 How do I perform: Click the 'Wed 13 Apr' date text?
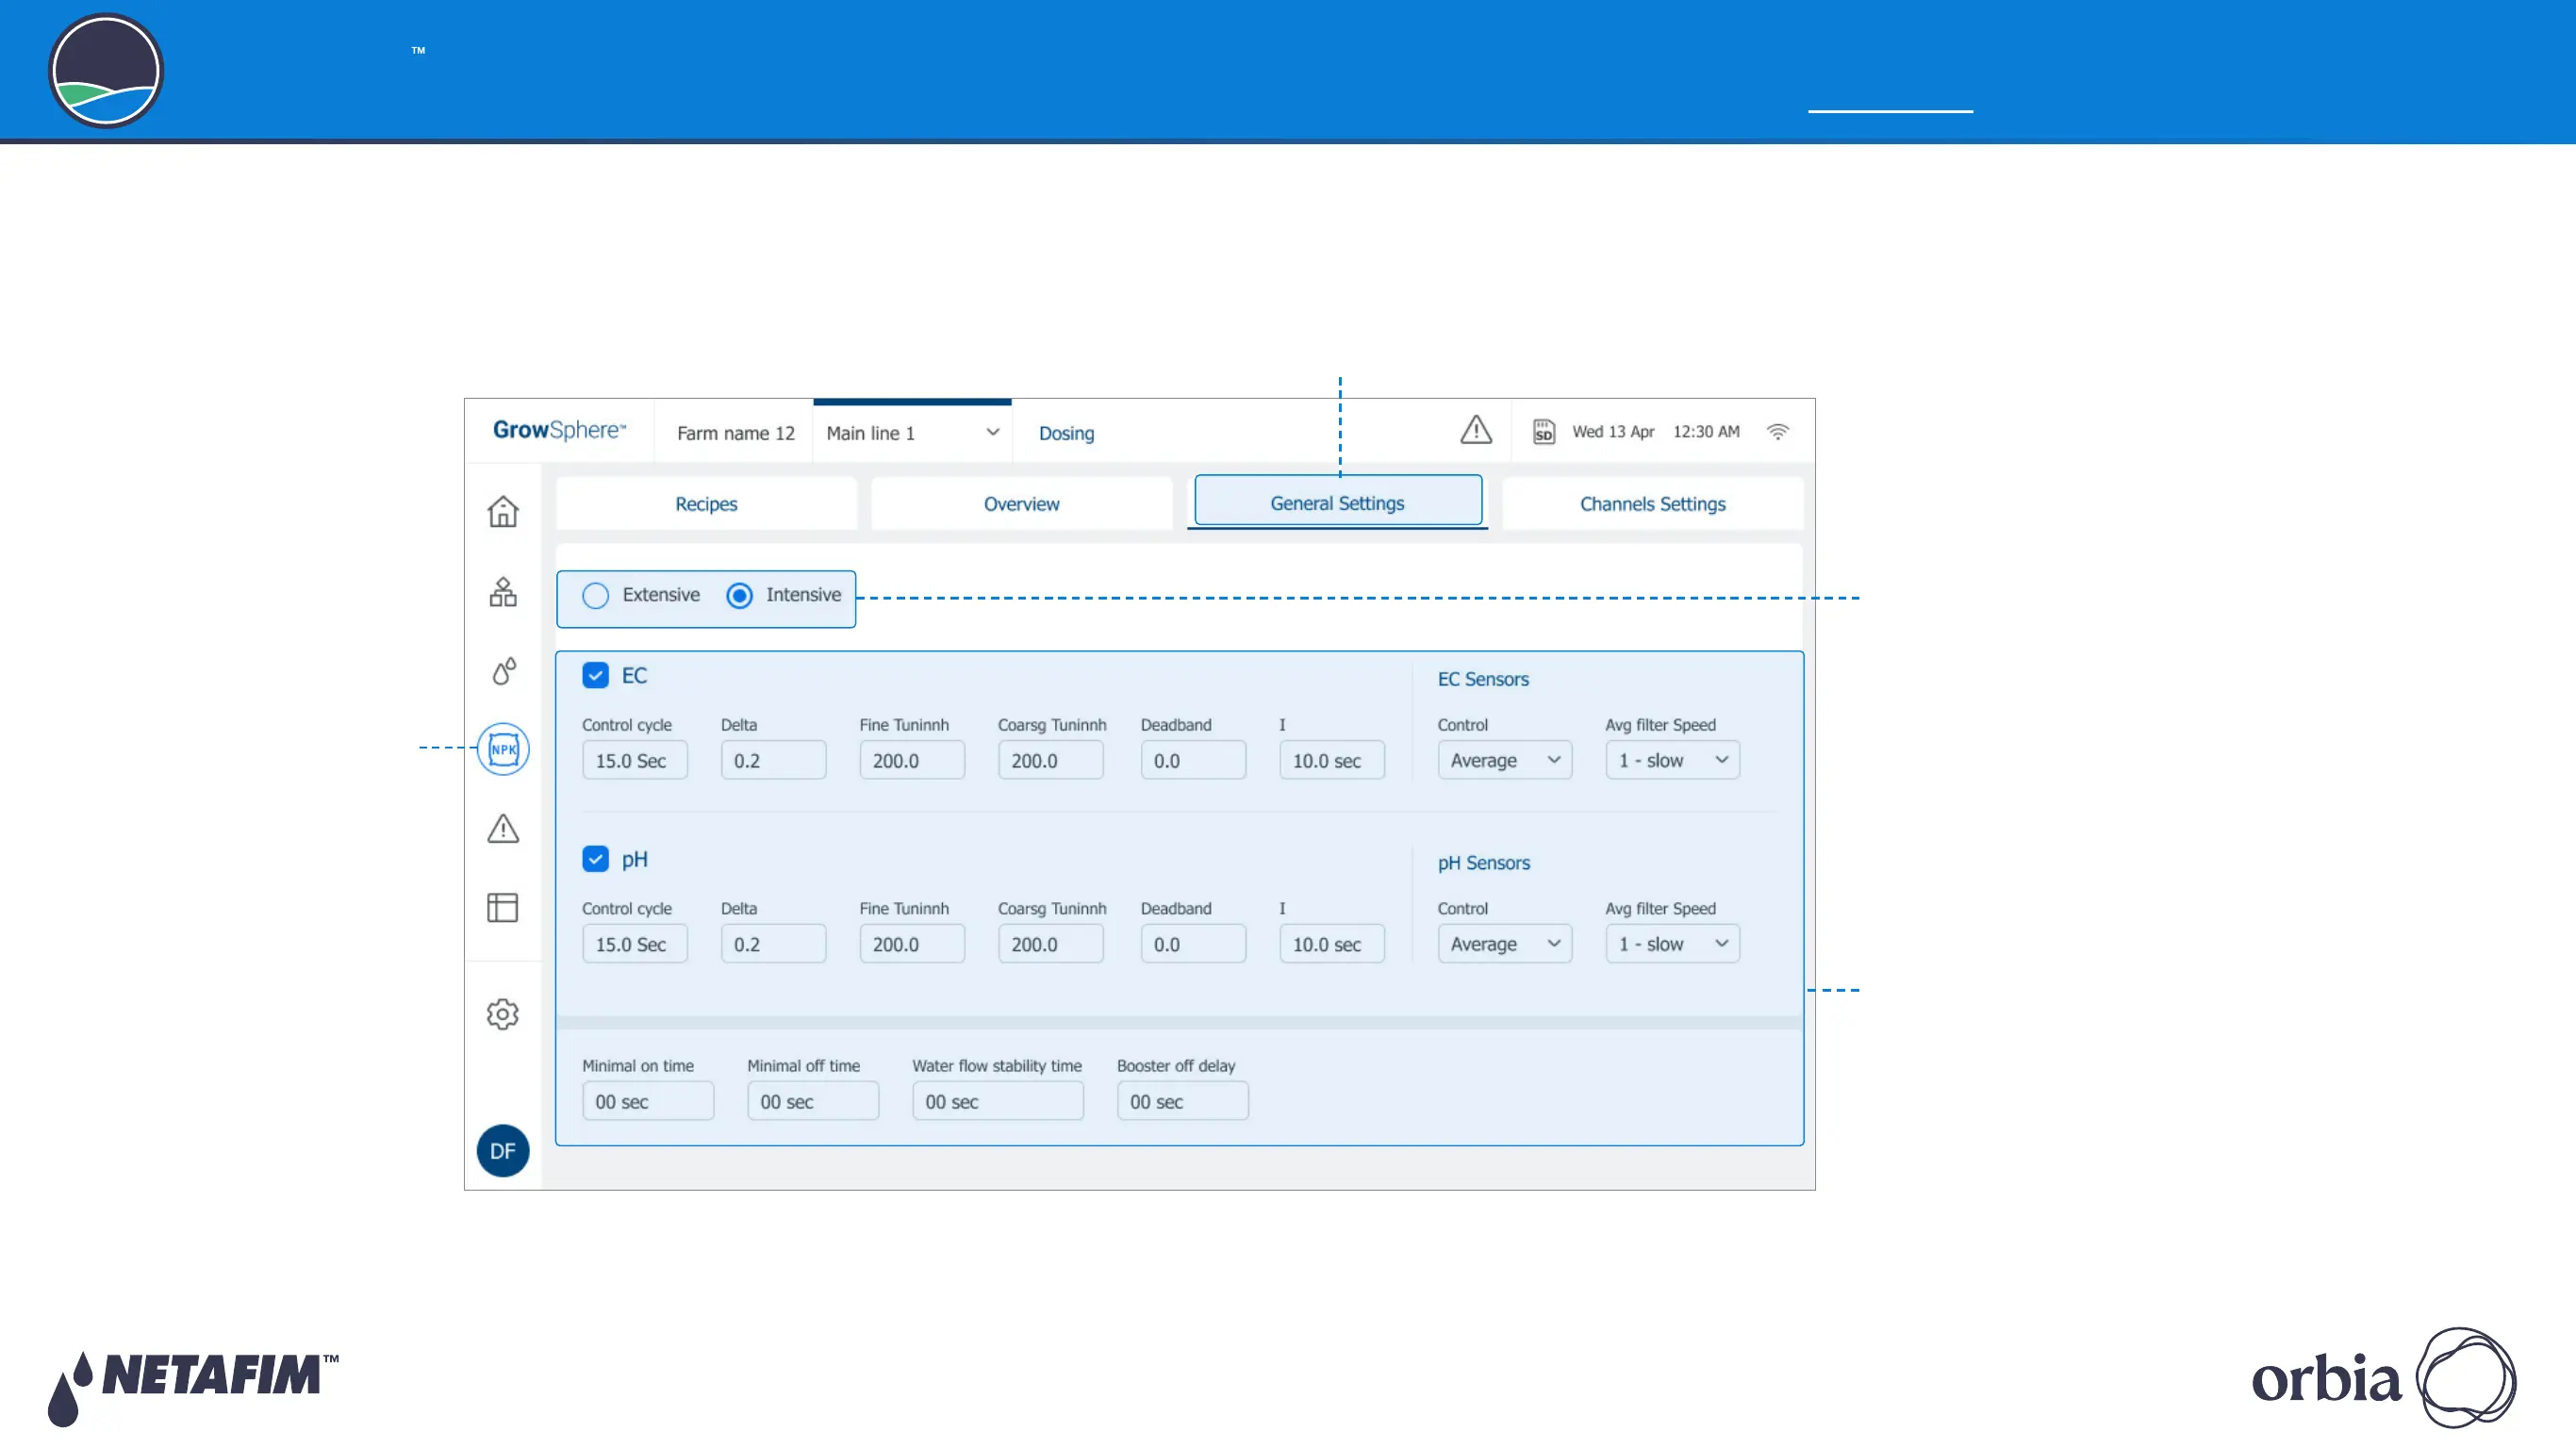1613,431
